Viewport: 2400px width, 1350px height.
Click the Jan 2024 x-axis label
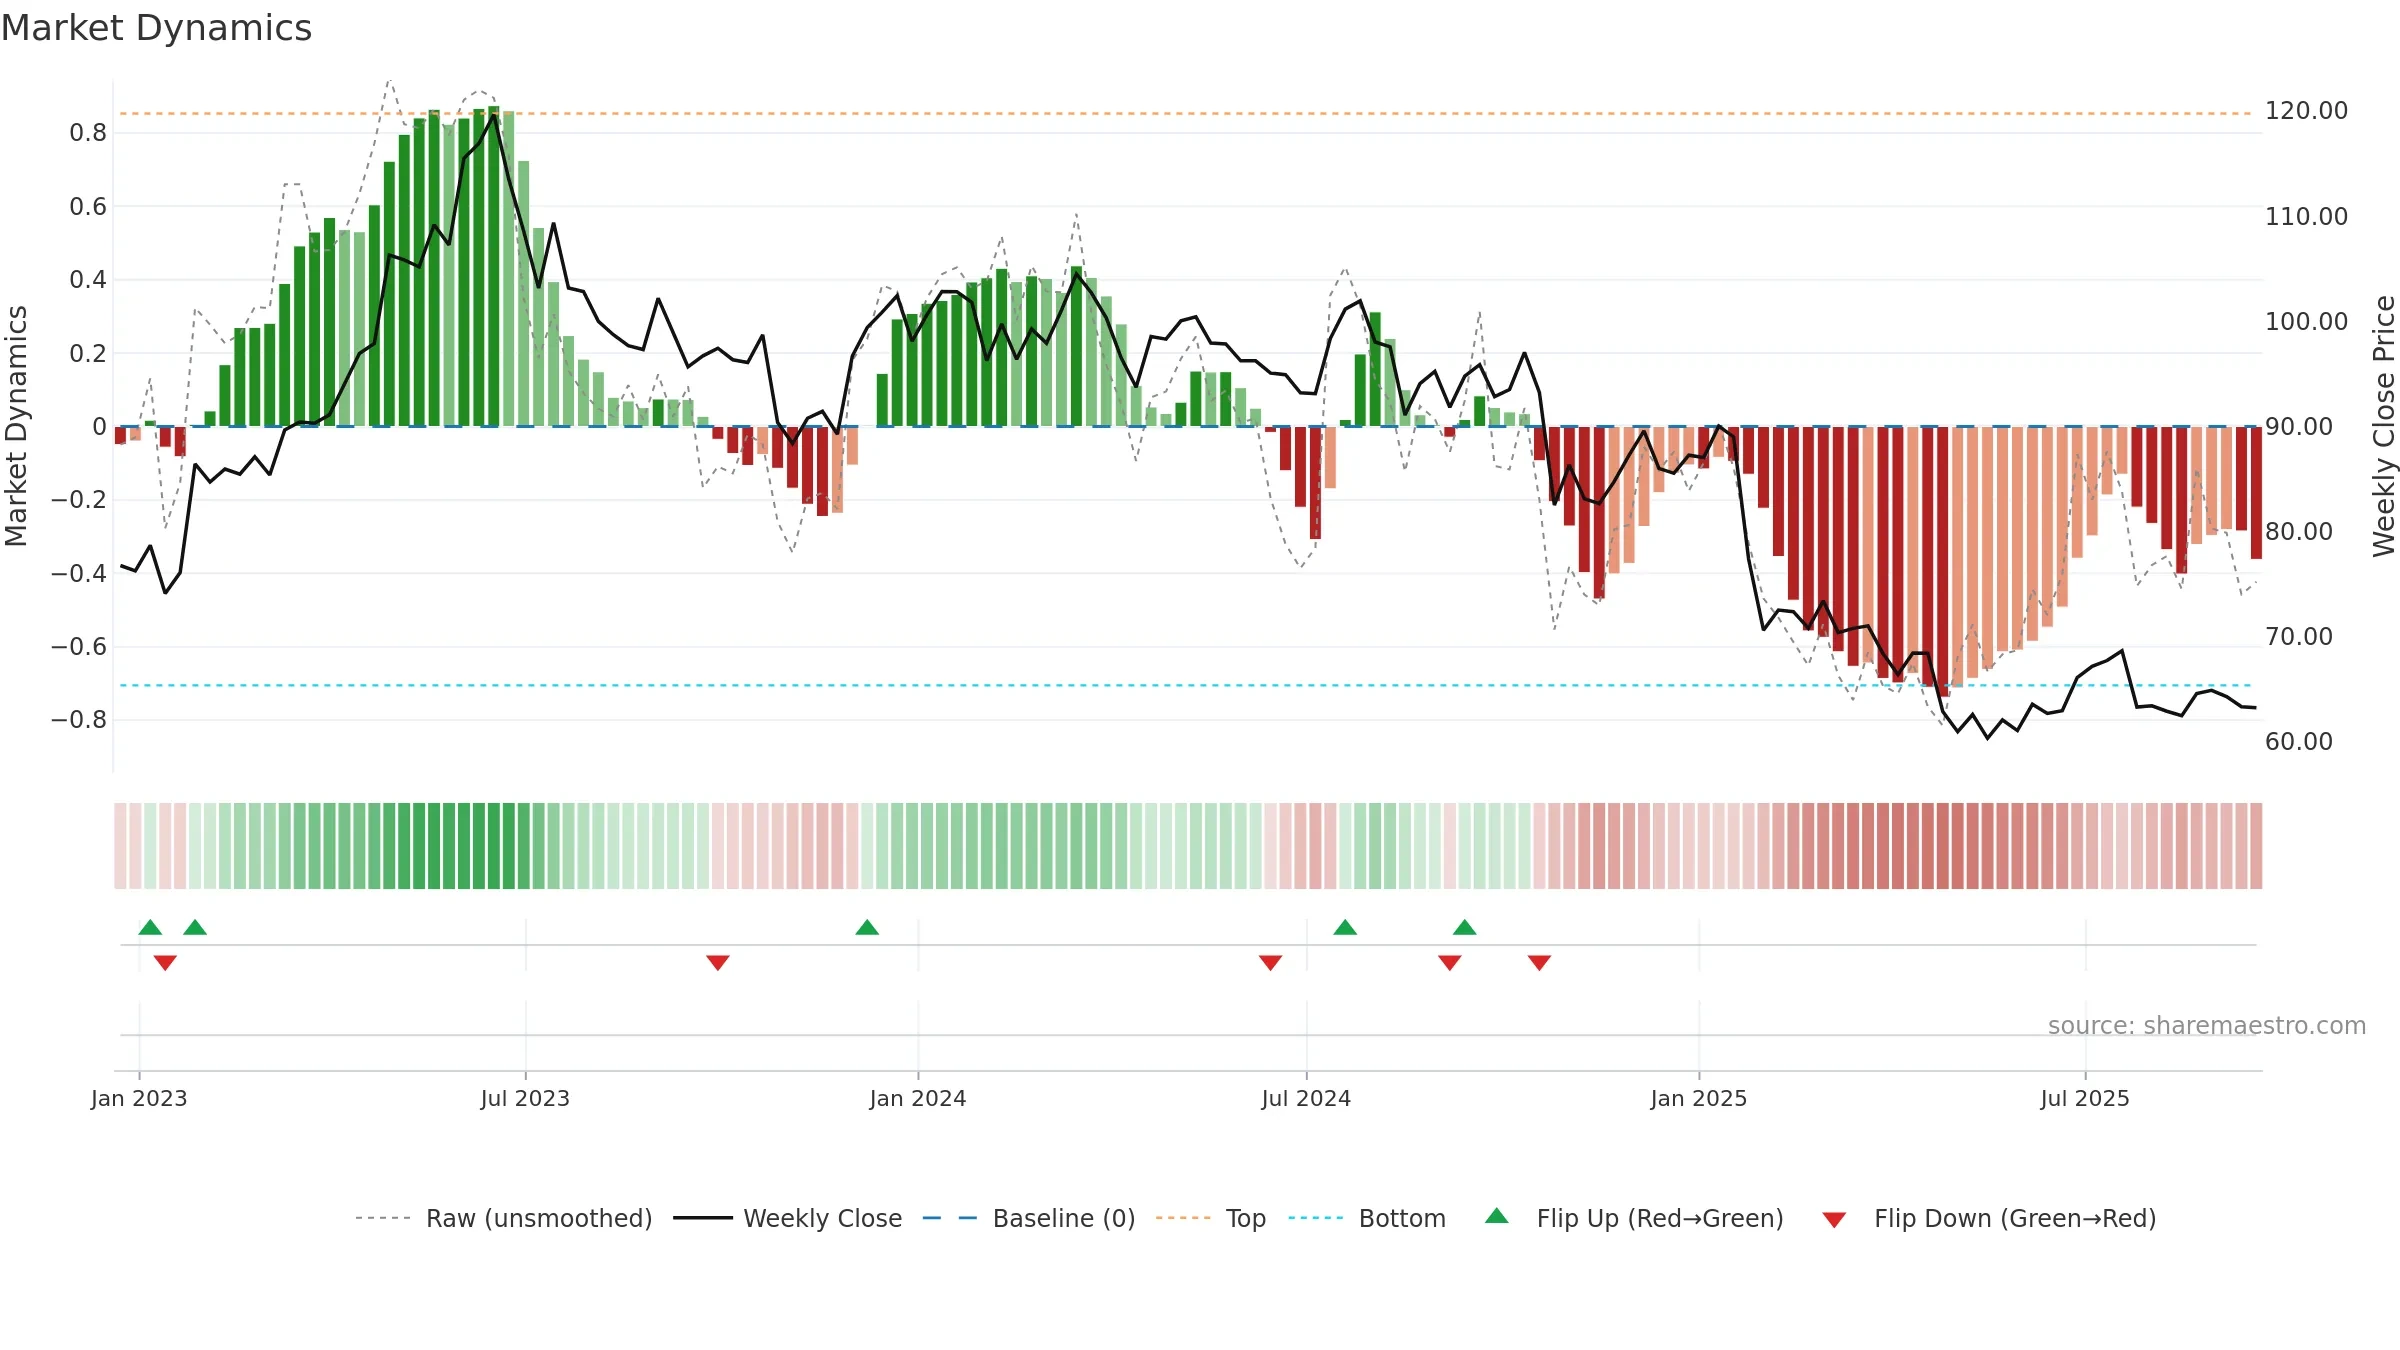pos(918,1098)
